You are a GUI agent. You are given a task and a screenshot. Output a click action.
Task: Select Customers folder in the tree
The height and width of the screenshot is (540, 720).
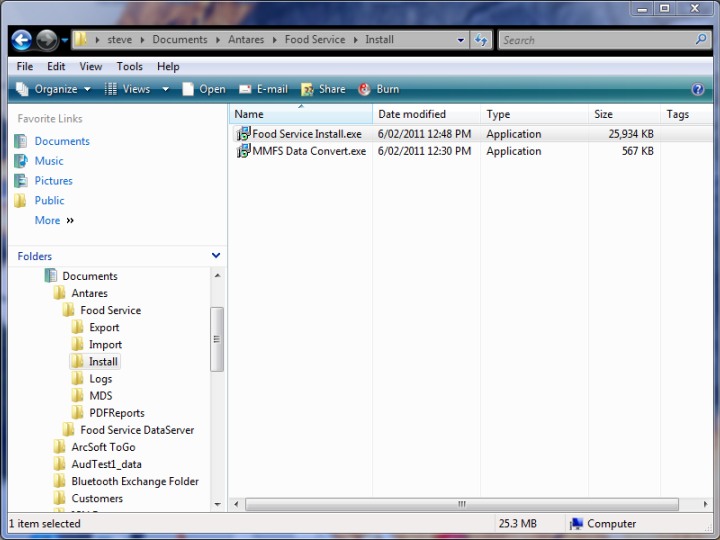(x=97, y=498)
